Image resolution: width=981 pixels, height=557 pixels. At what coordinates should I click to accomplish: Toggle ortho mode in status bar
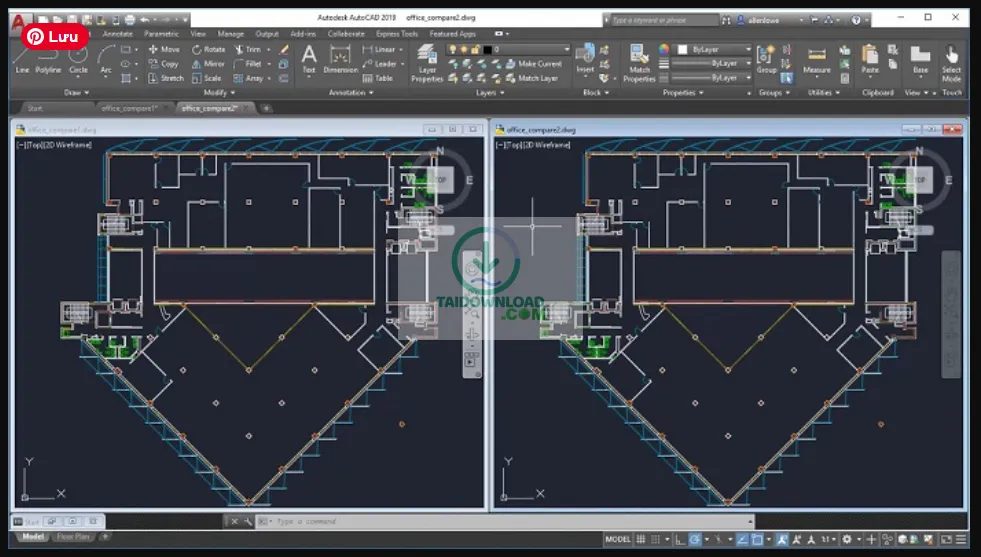[680, 539]
